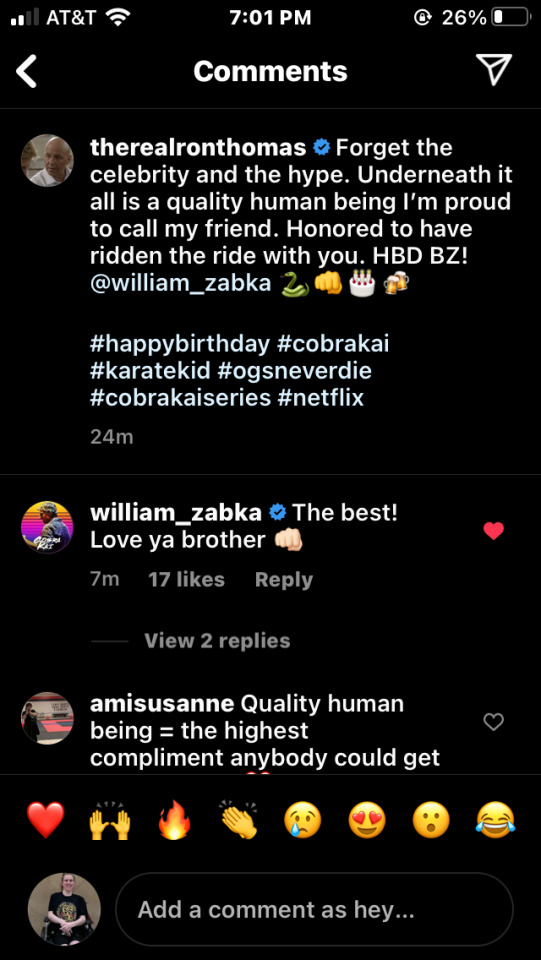Open therealronthomas profile picture
The height and width of the screenshot is (960, 541).
(x=47, y=160)
